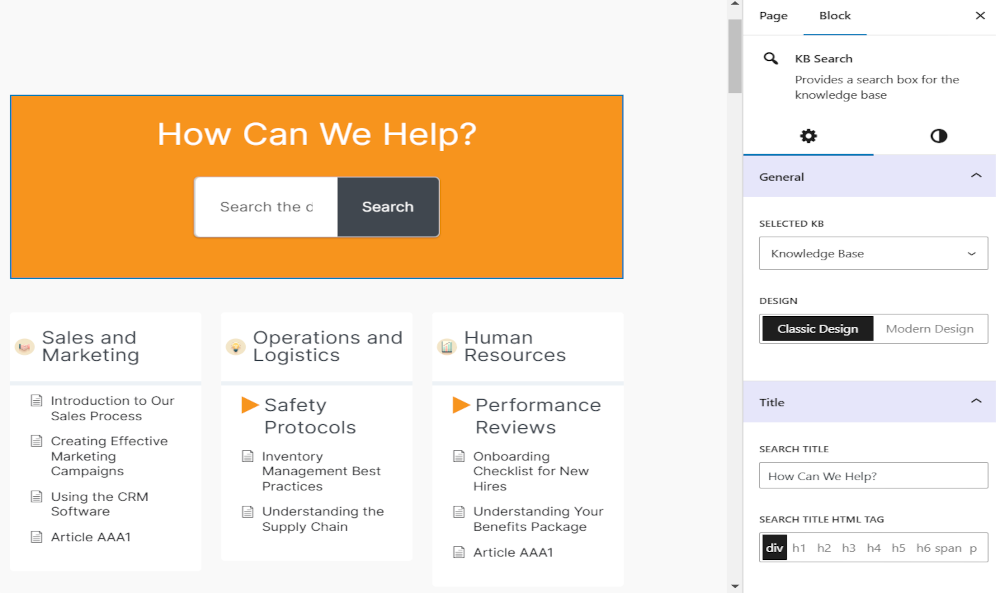The image size is (996, 593).
Task: Click the Human Resources category icon
Action: [447, 347]
